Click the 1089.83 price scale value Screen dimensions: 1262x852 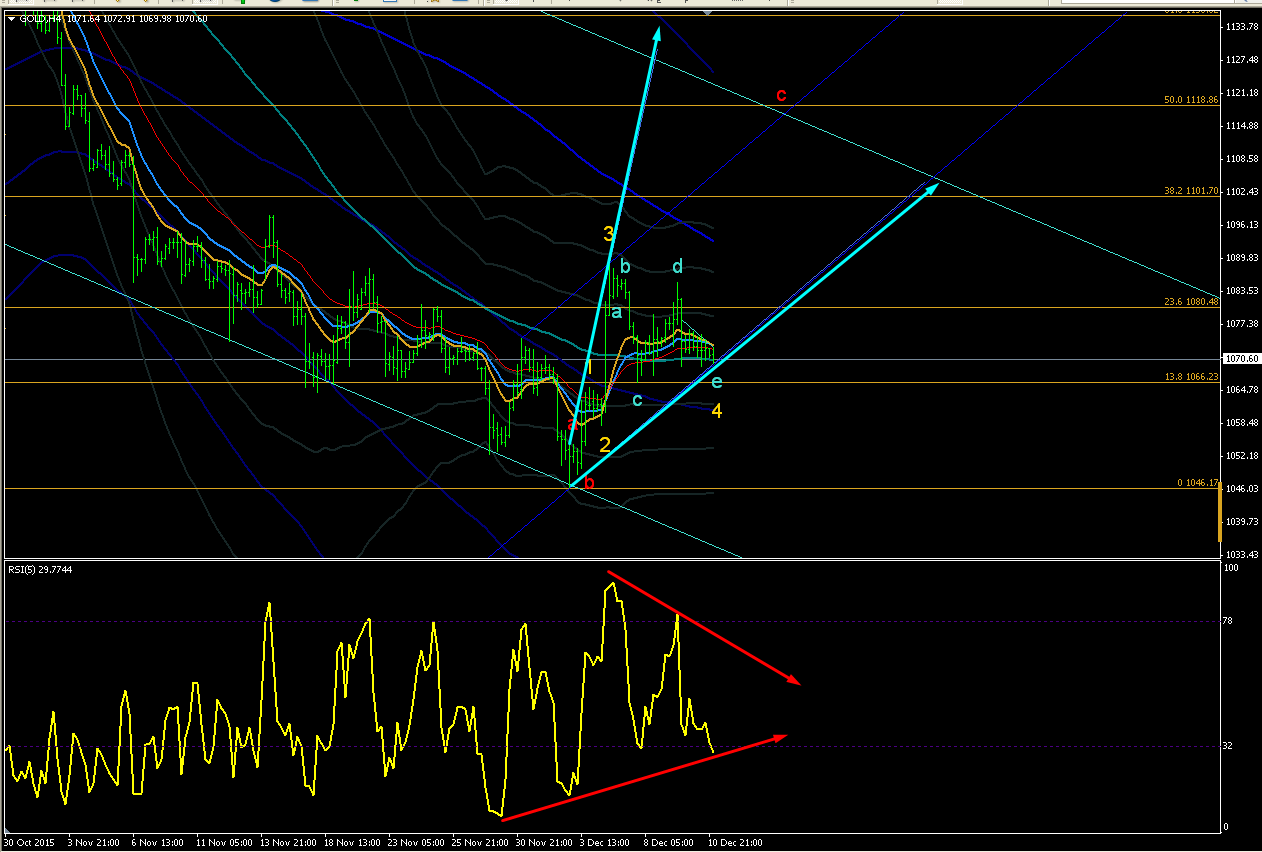coord(1241,257)
